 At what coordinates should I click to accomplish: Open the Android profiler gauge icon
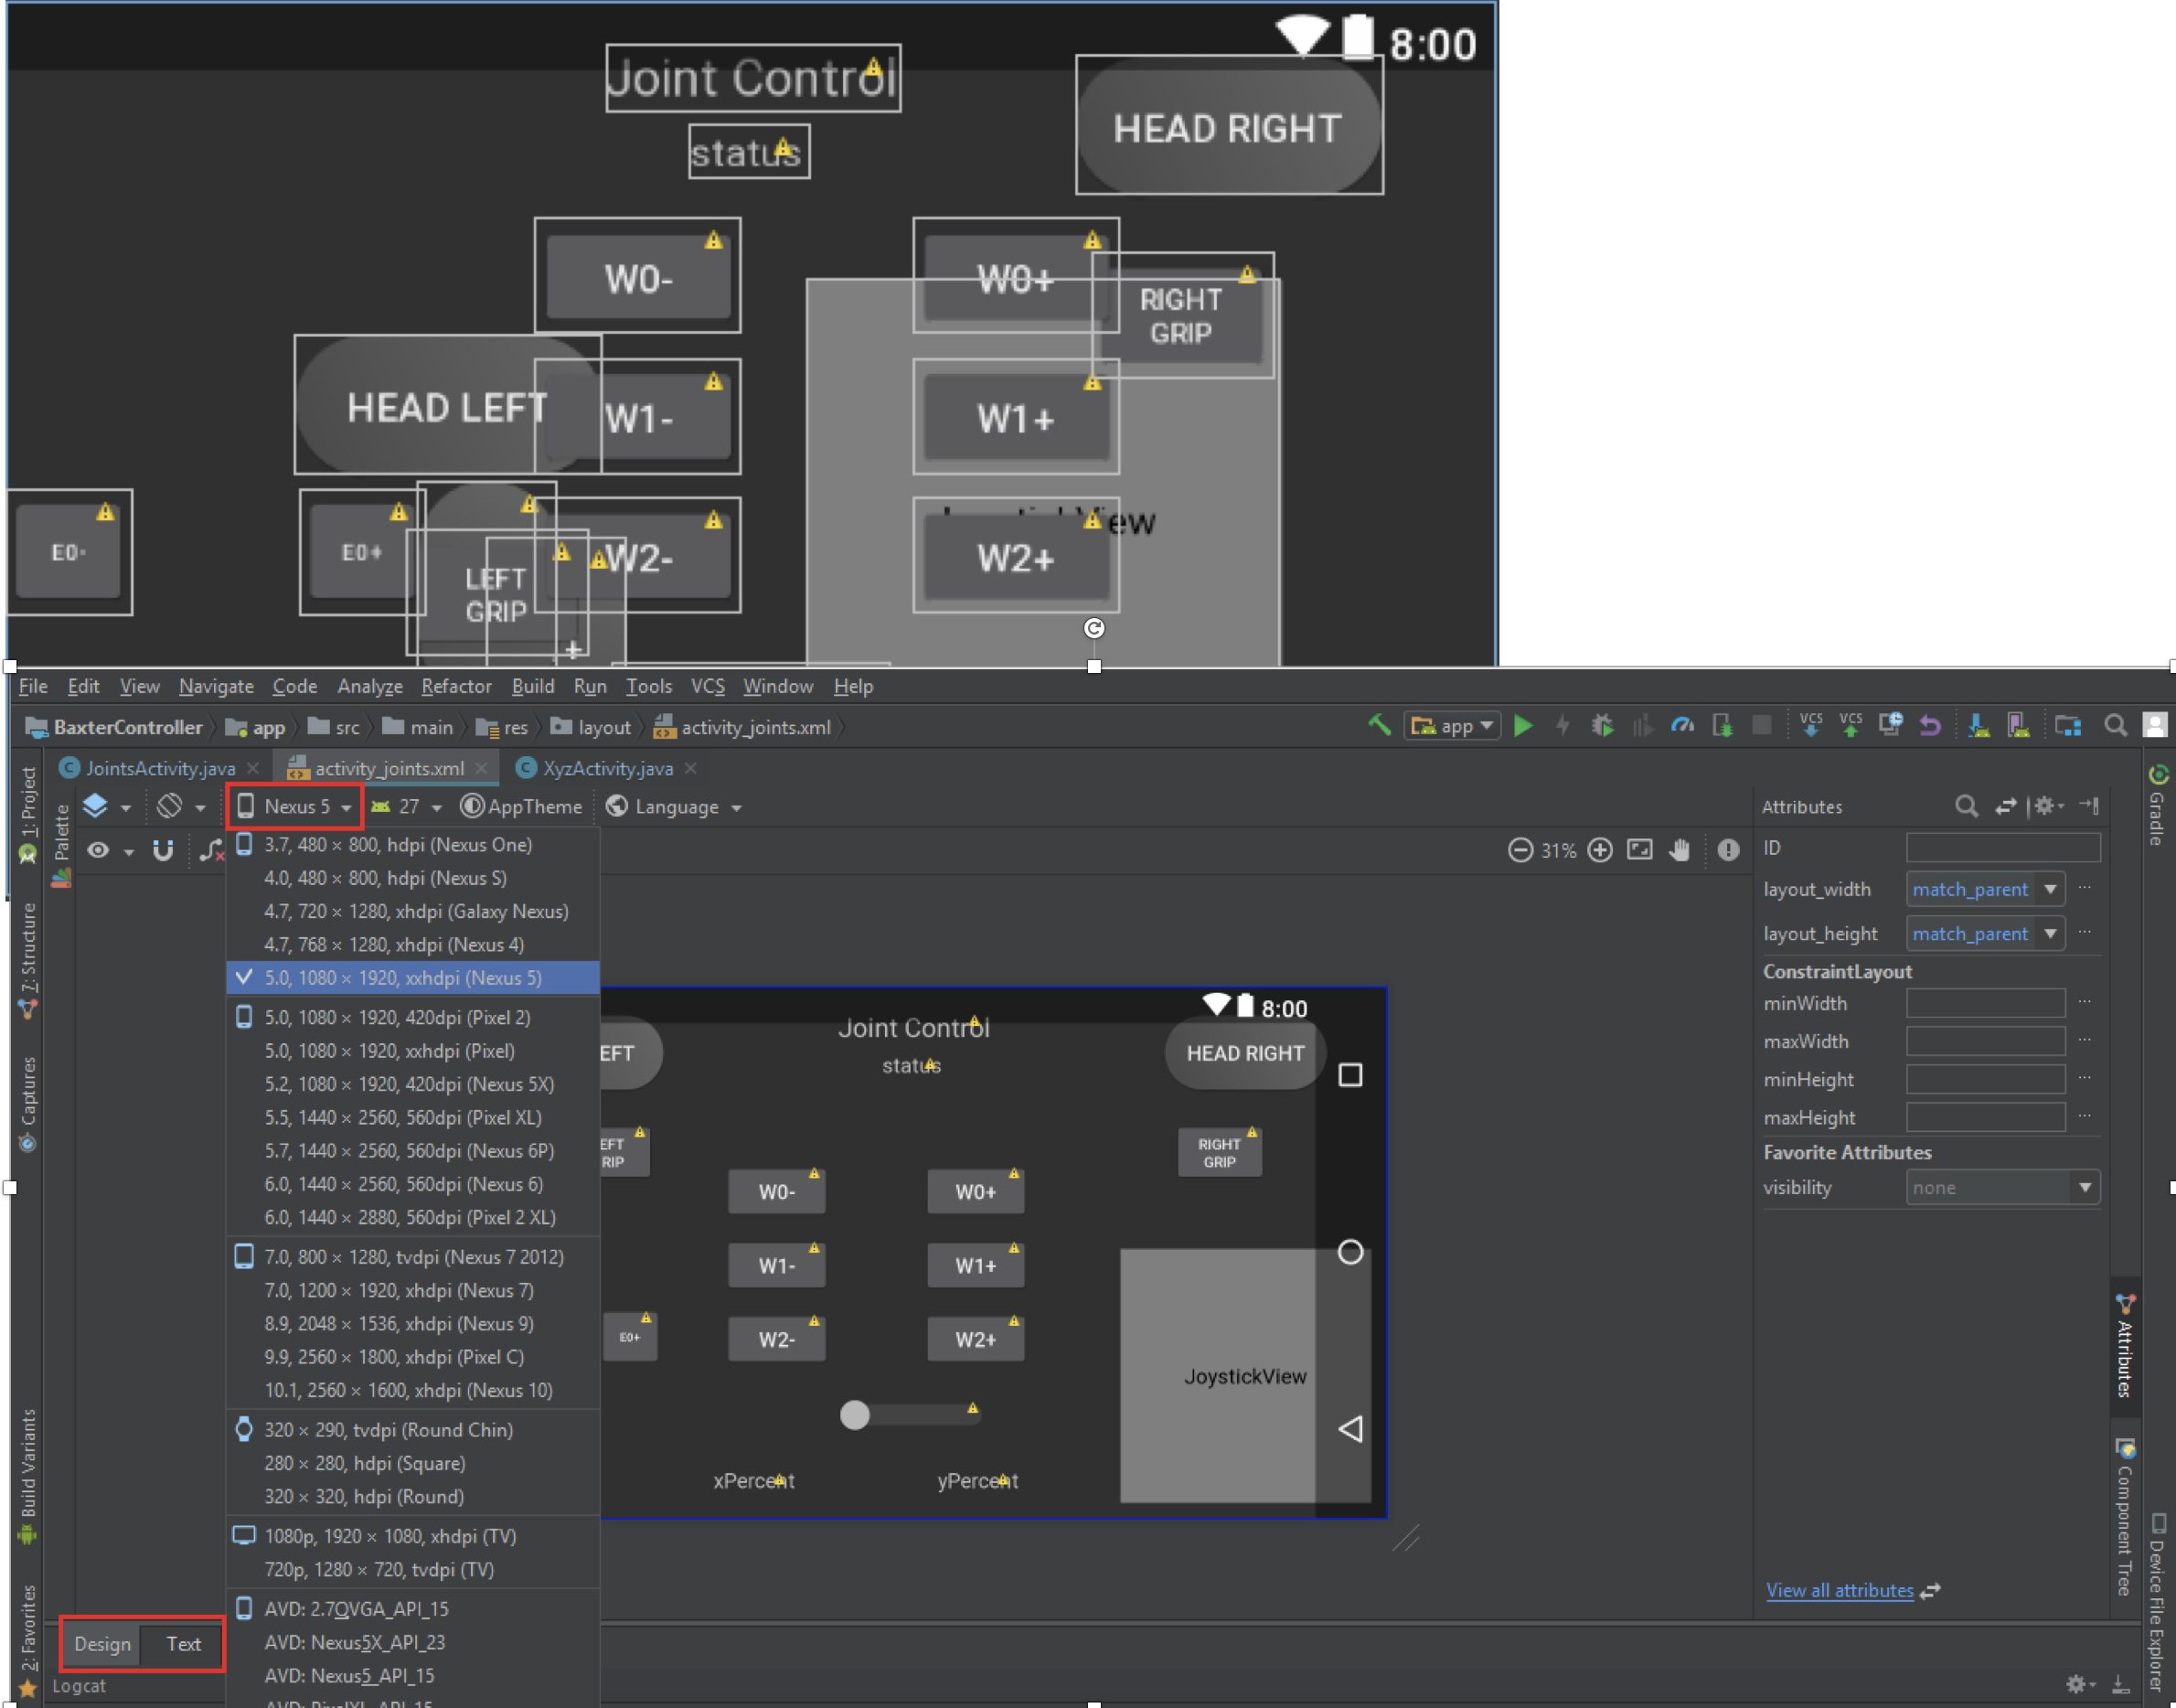click(x=1682, y=726)
